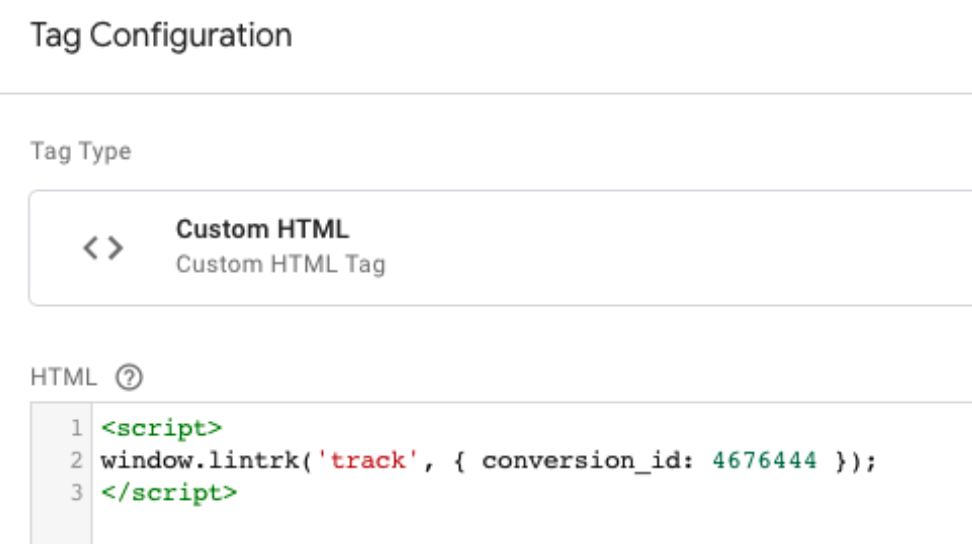Click the window.lintrk function call text

(200, 460)
